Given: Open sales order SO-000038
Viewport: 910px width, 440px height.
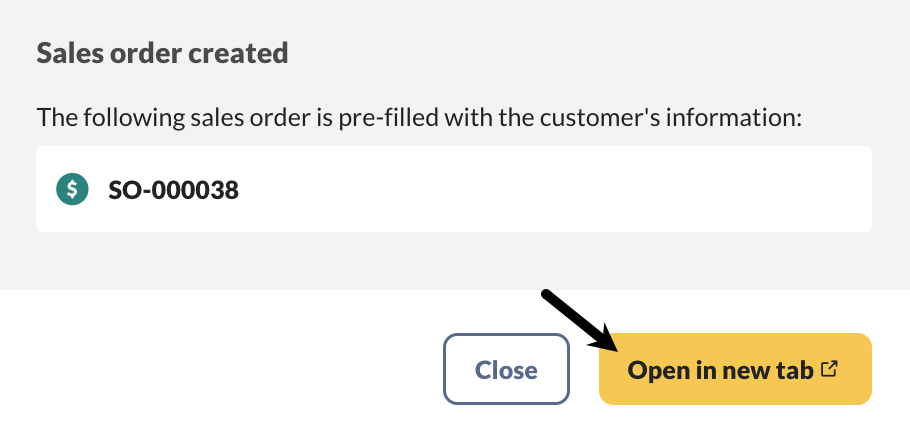Looking at the screenshot, I should point(173,189).
